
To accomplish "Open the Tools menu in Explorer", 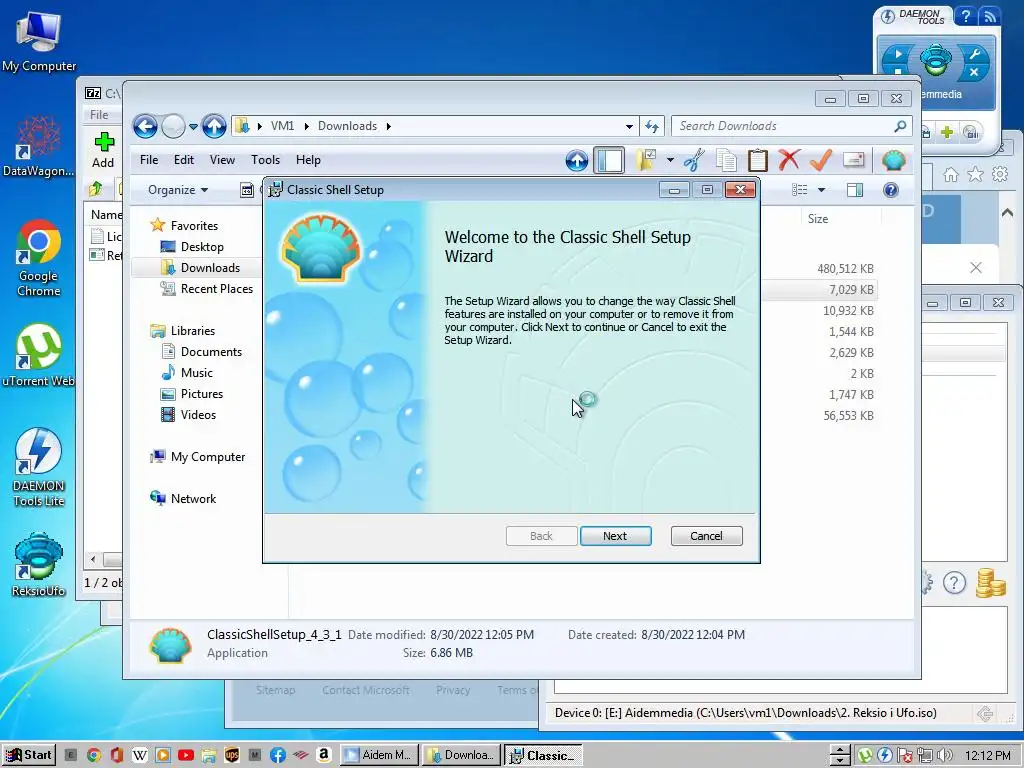I will (x=265, y=160).
